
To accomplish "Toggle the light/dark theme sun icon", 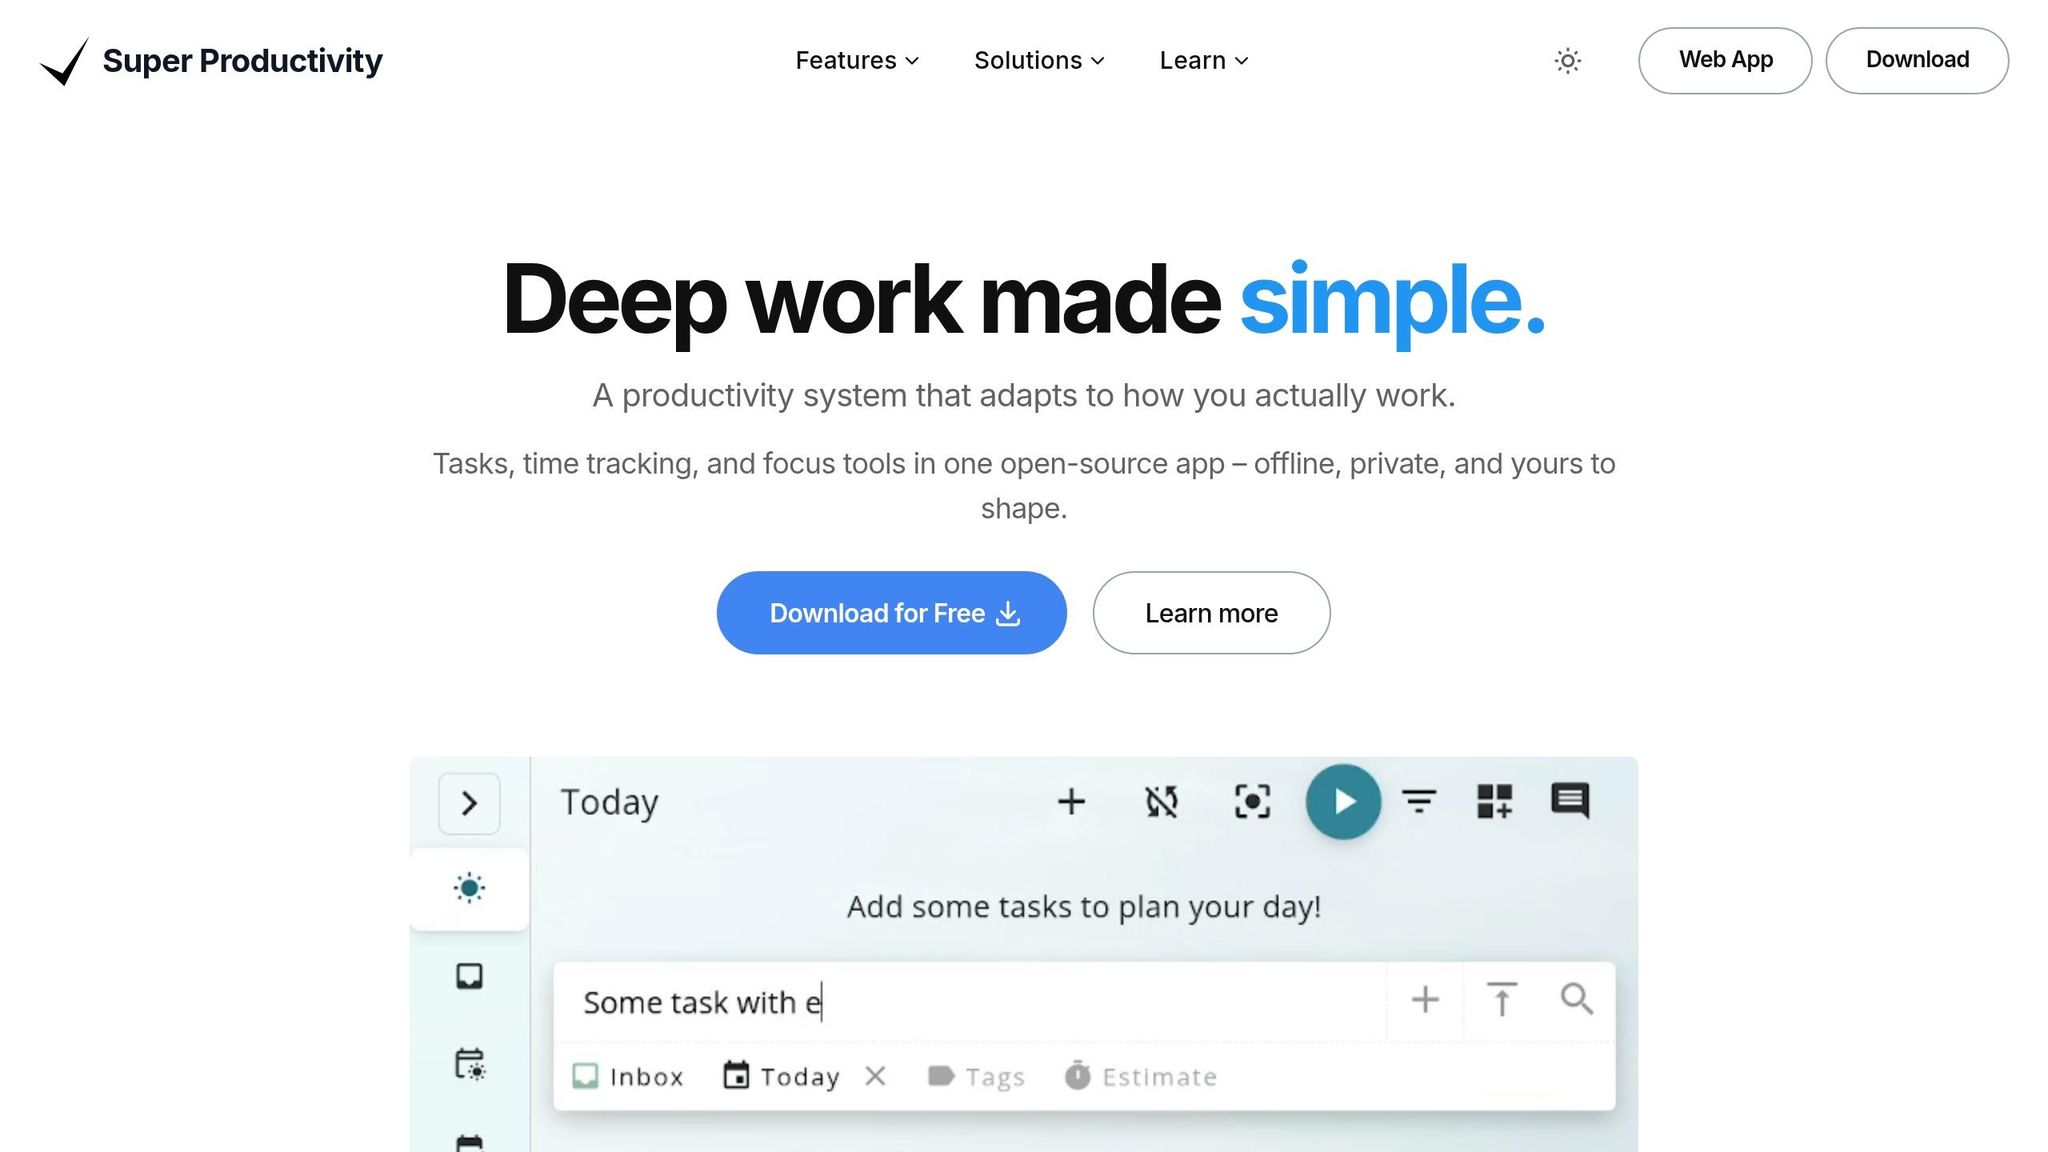I will coord(1567,61).
